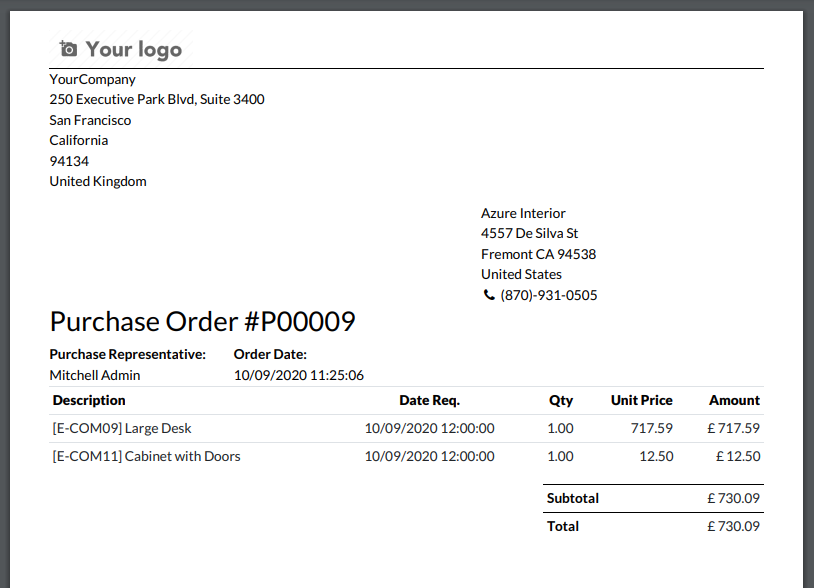This screenshot has width=814, height=588.
Task: Click the Your logo placeholder text
Action: [x=133, y=49]
